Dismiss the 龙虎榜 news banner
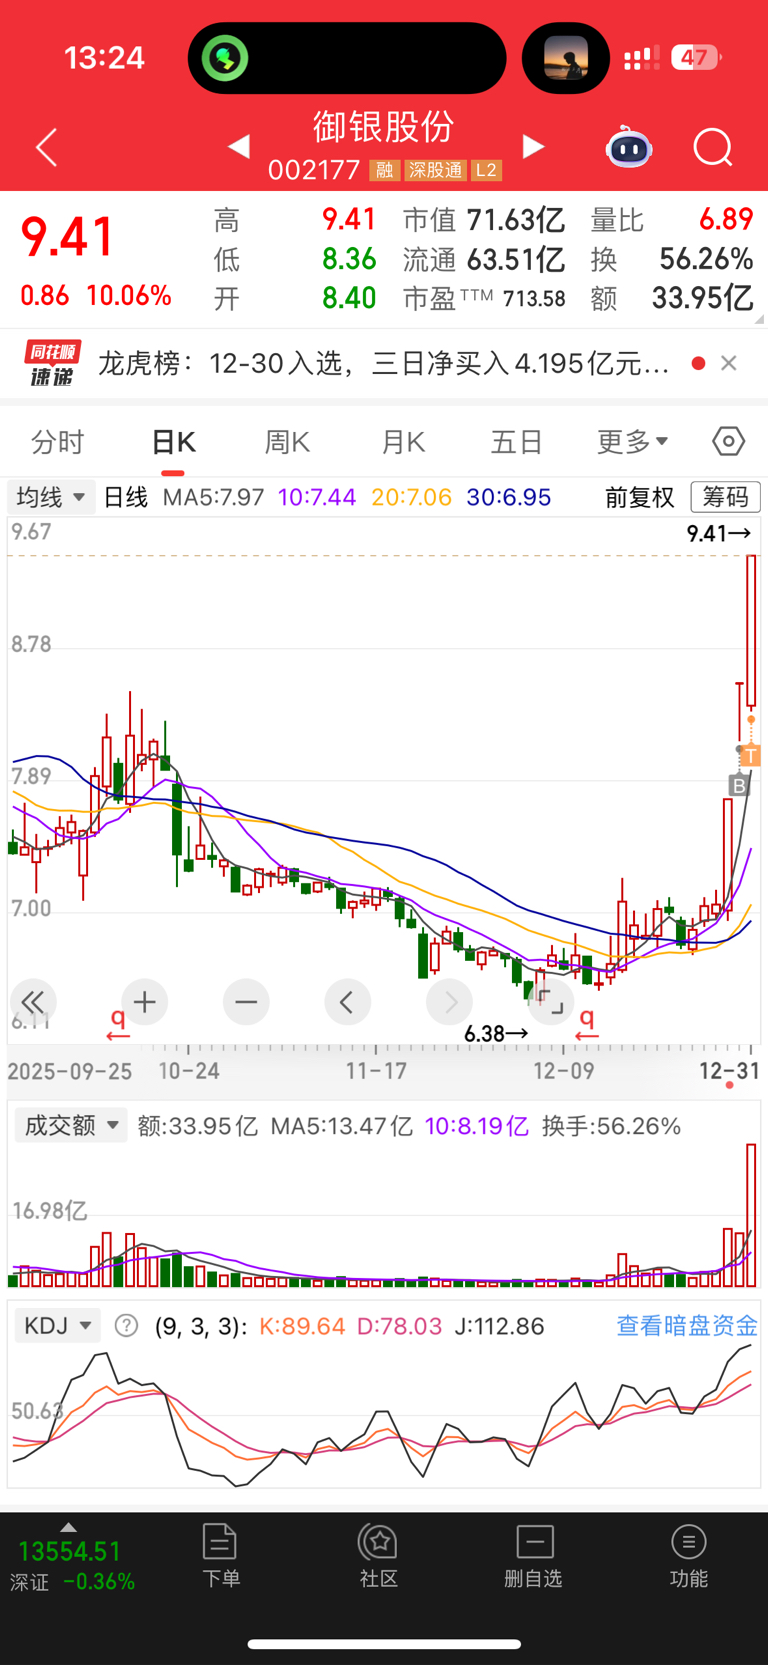 (x=729, y=363)
